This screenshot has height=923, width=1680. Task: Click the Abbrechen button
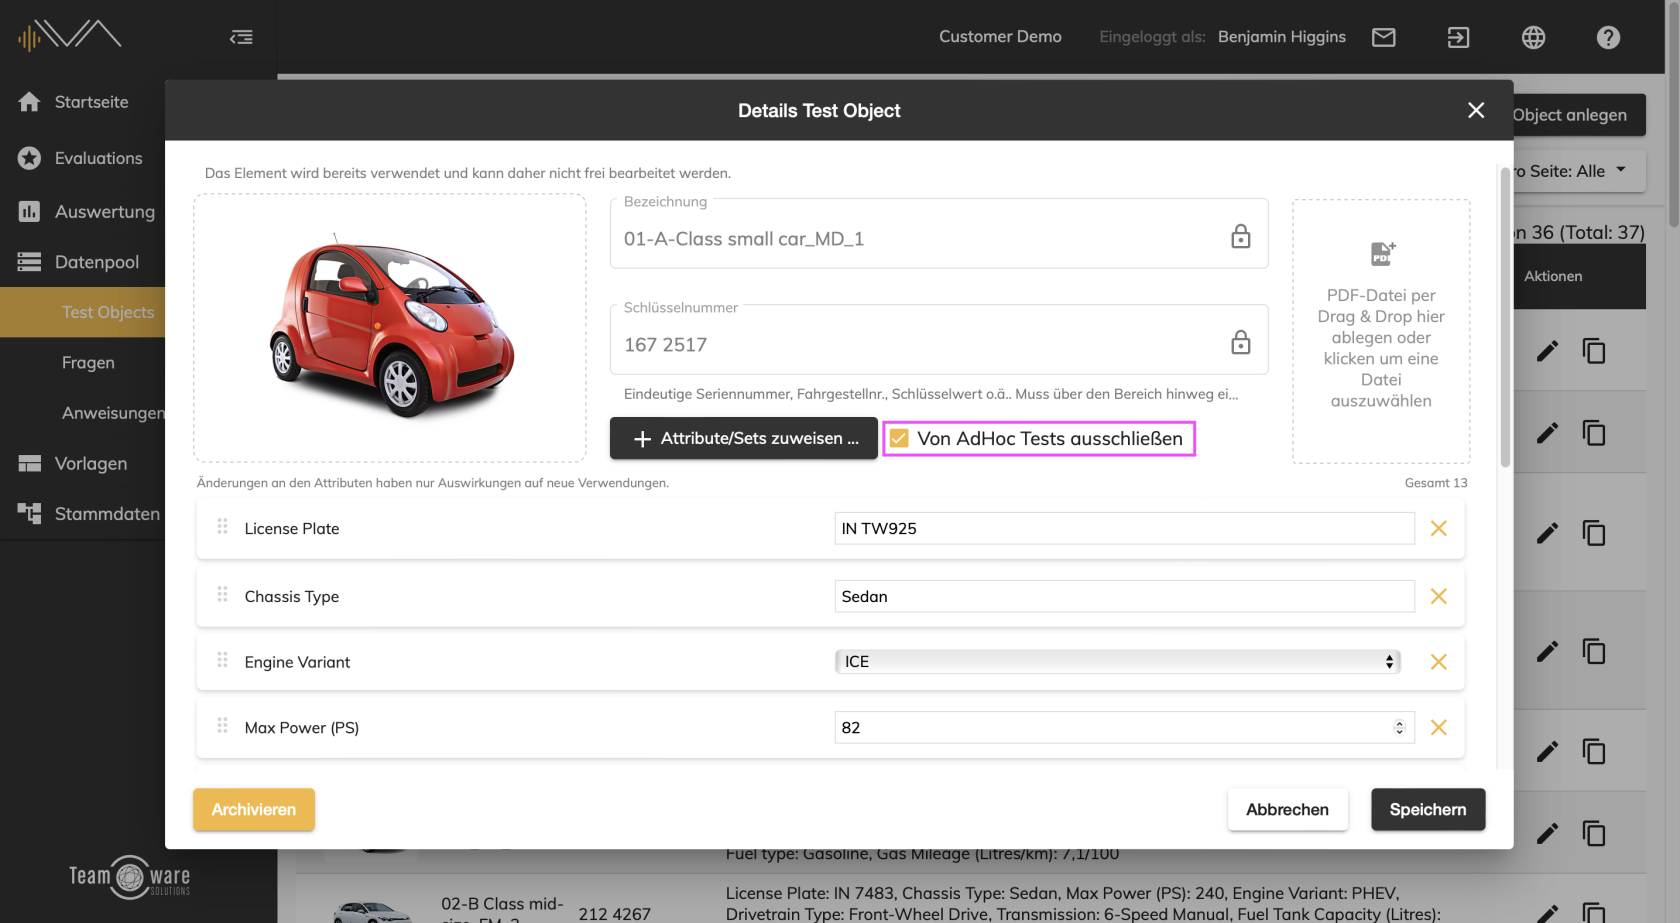[x=1288, y=809]
